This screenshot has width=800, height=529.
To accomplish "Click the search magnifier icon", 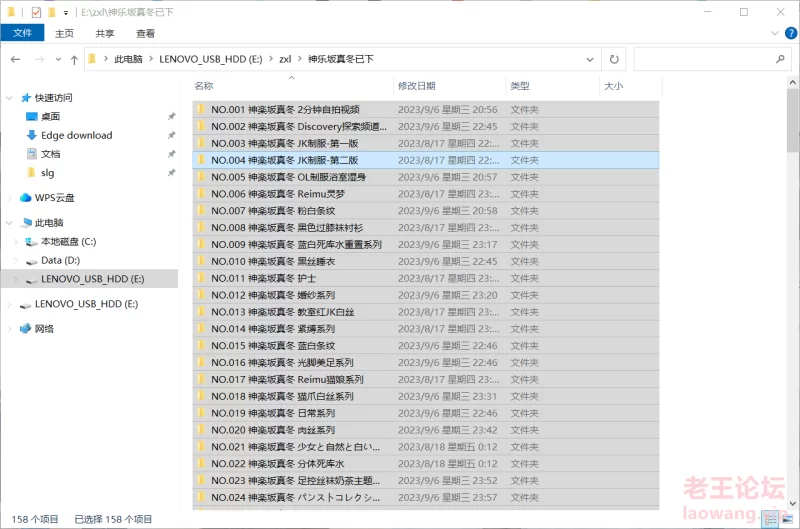I will point(780,59).
